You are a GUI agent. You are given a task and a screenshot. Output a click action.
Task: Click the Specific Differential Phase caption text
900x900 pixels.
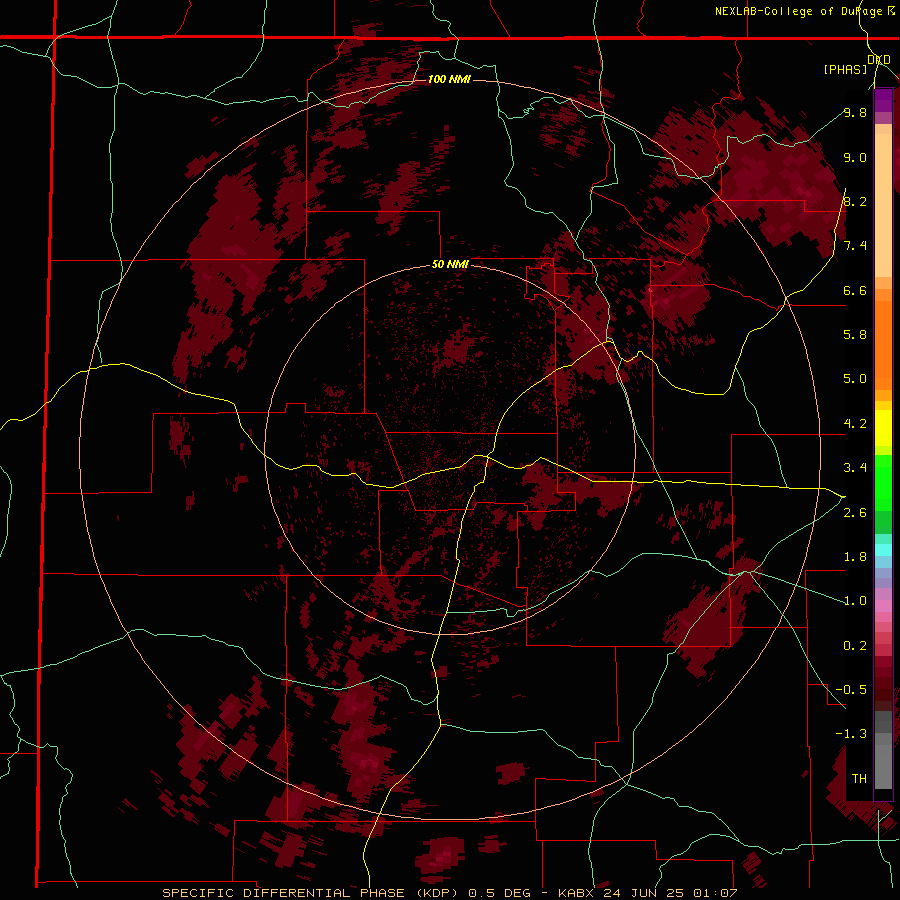click(x=449, y=893)
